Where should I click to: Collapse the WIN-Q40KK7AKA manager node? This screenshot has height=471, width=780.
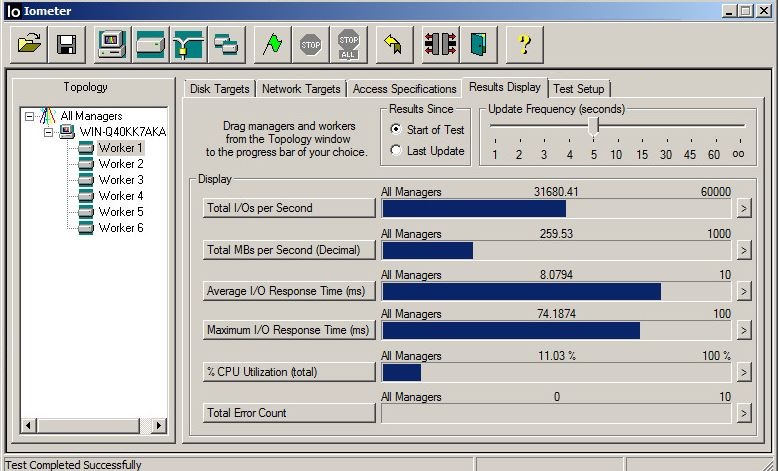[x=48, y=132]
